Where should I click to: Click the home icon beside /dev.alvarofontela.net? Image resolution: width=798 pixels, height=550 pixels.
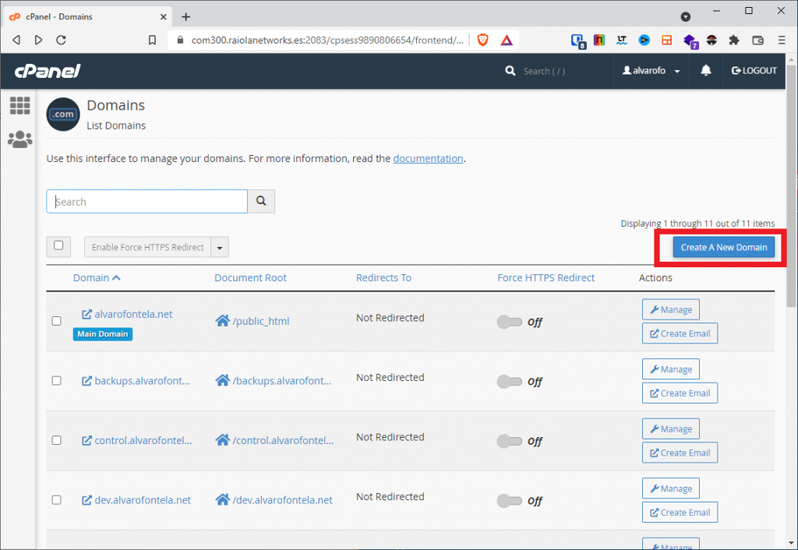[222, 500]
